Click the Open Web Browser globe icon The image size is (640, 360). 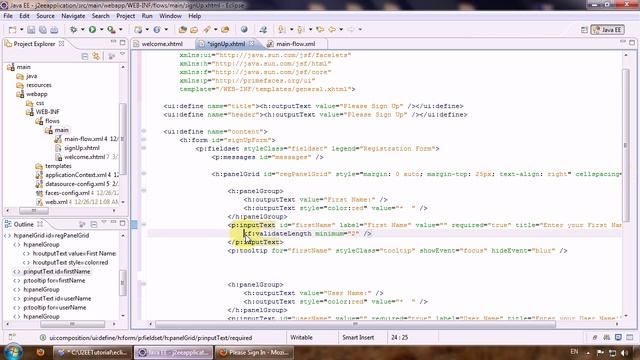(244, 29)
